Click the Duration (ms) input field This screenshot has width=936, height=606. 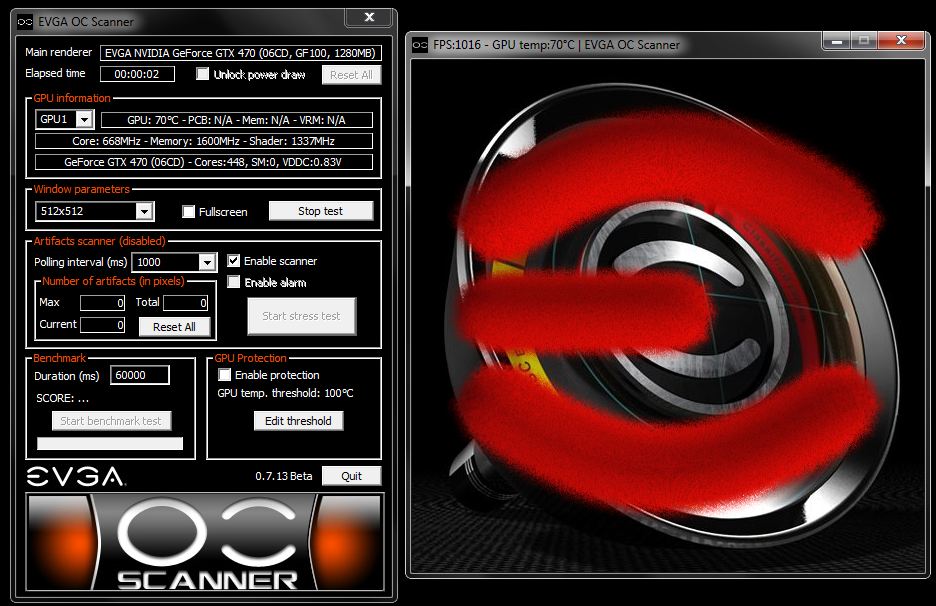(139, 375)
